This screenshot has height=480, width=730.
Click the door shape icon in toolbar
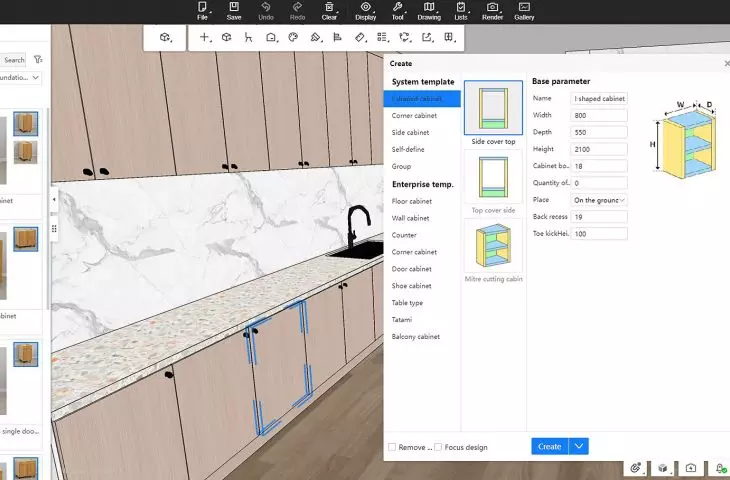pyautogui.click(x=270, y=37)
